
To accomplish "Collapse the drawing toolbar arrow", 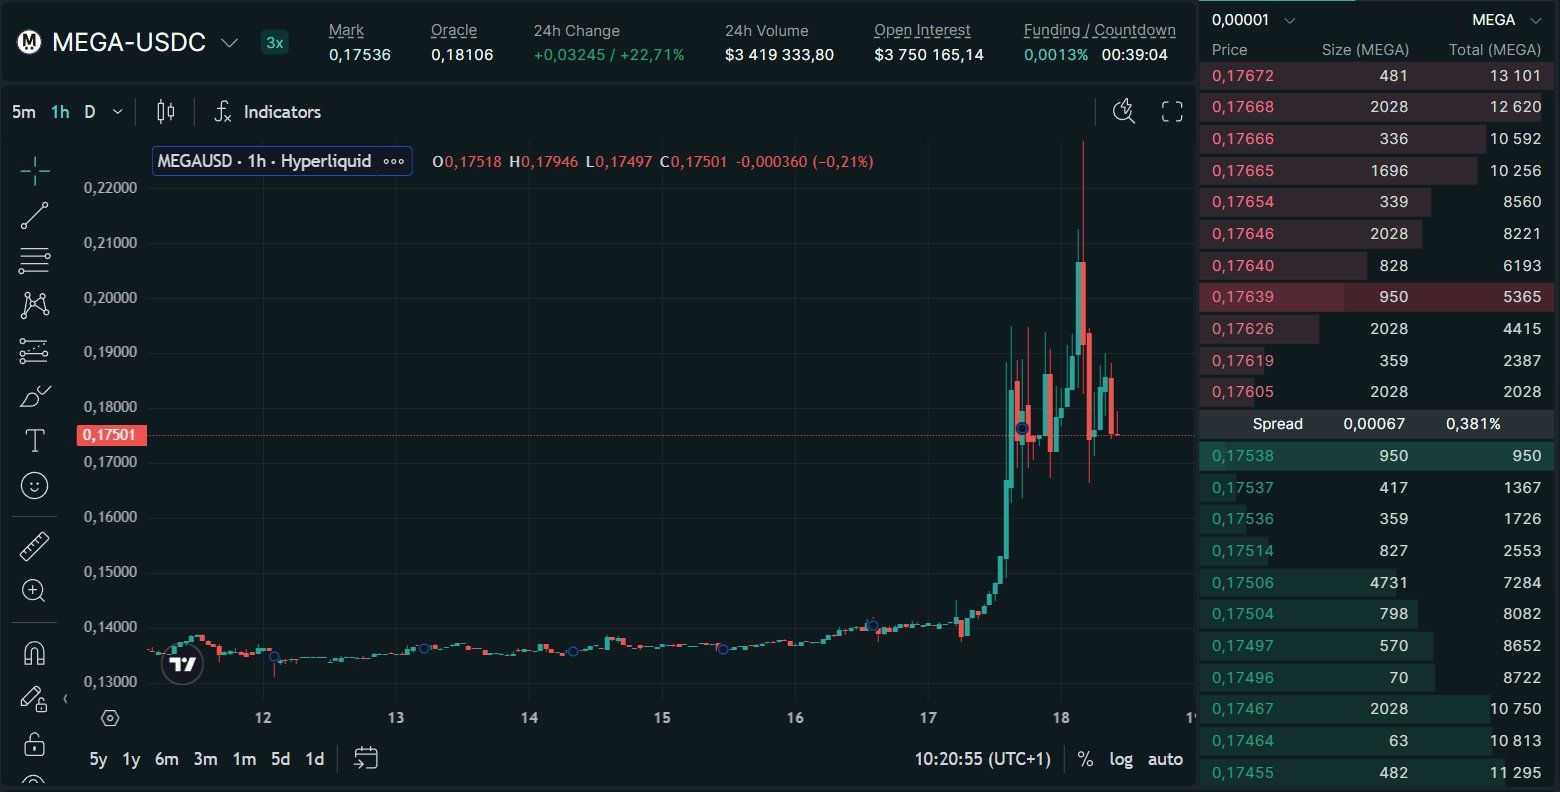I will click(66, 699).
